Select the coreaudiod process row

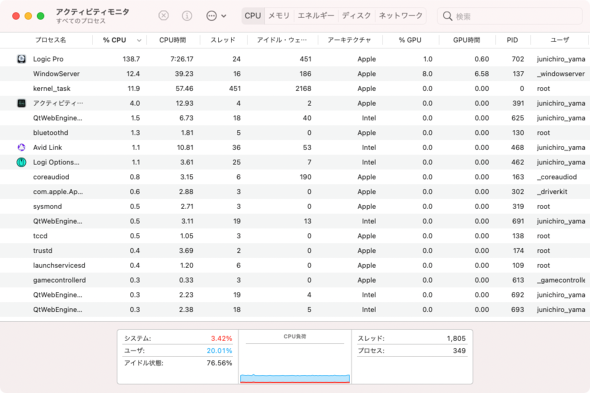pos(295,177)
